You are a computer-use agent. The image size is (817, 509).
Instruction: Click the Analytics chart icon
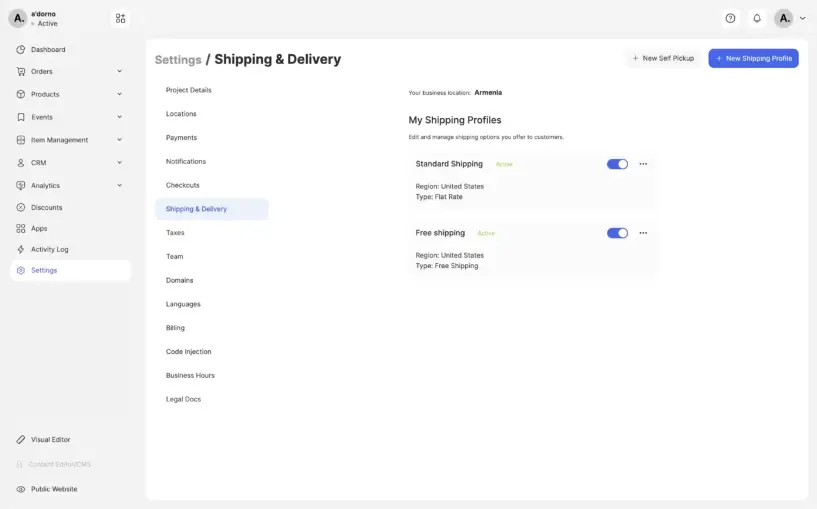pyautogui.click(x=20, y=185)
